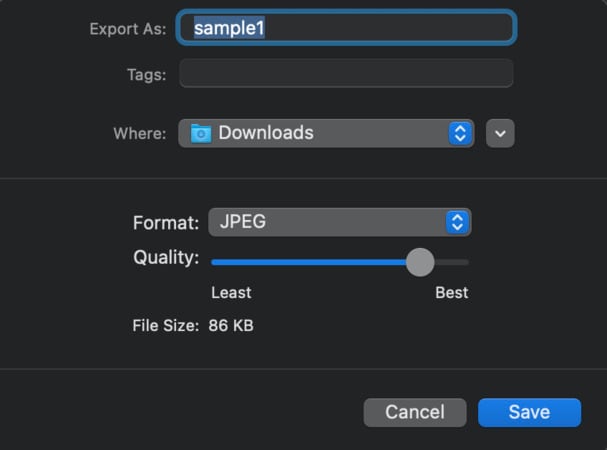Click the Quality label
Image resolution: width=607 pixels, height=450 pixels.
[x=166, y=258]
